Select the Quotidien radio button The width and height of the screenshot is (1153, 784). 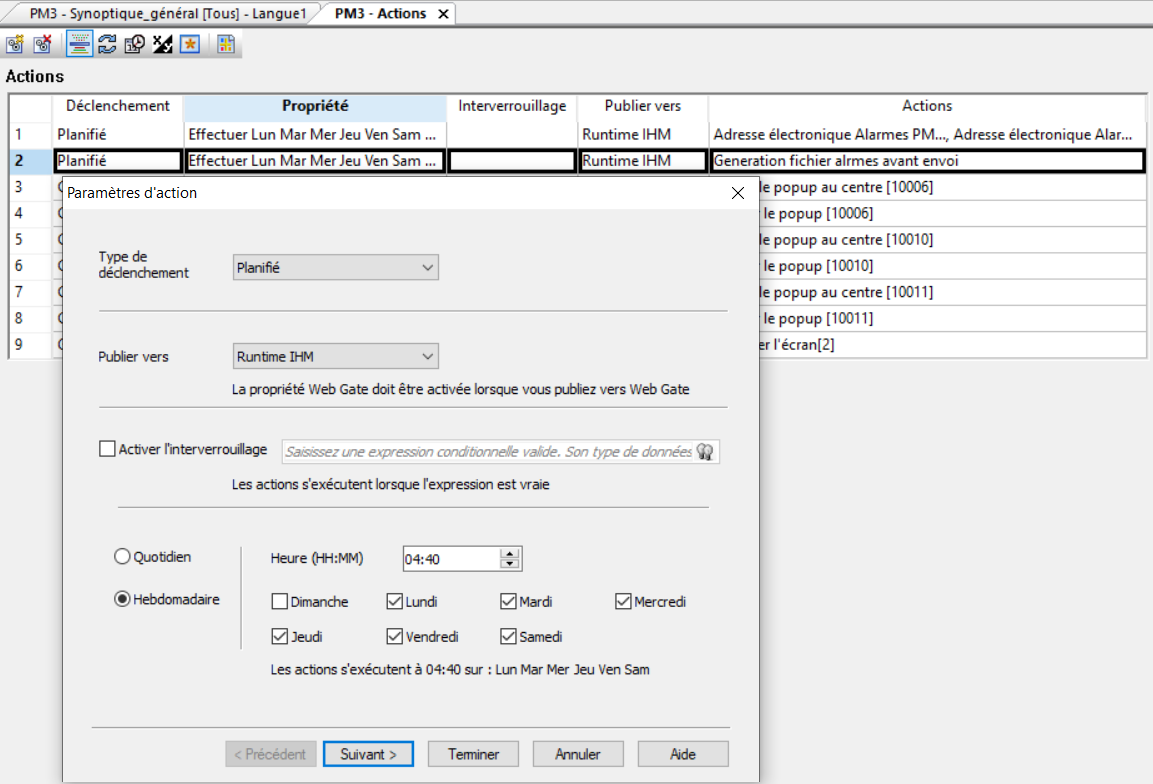[123, 557]
